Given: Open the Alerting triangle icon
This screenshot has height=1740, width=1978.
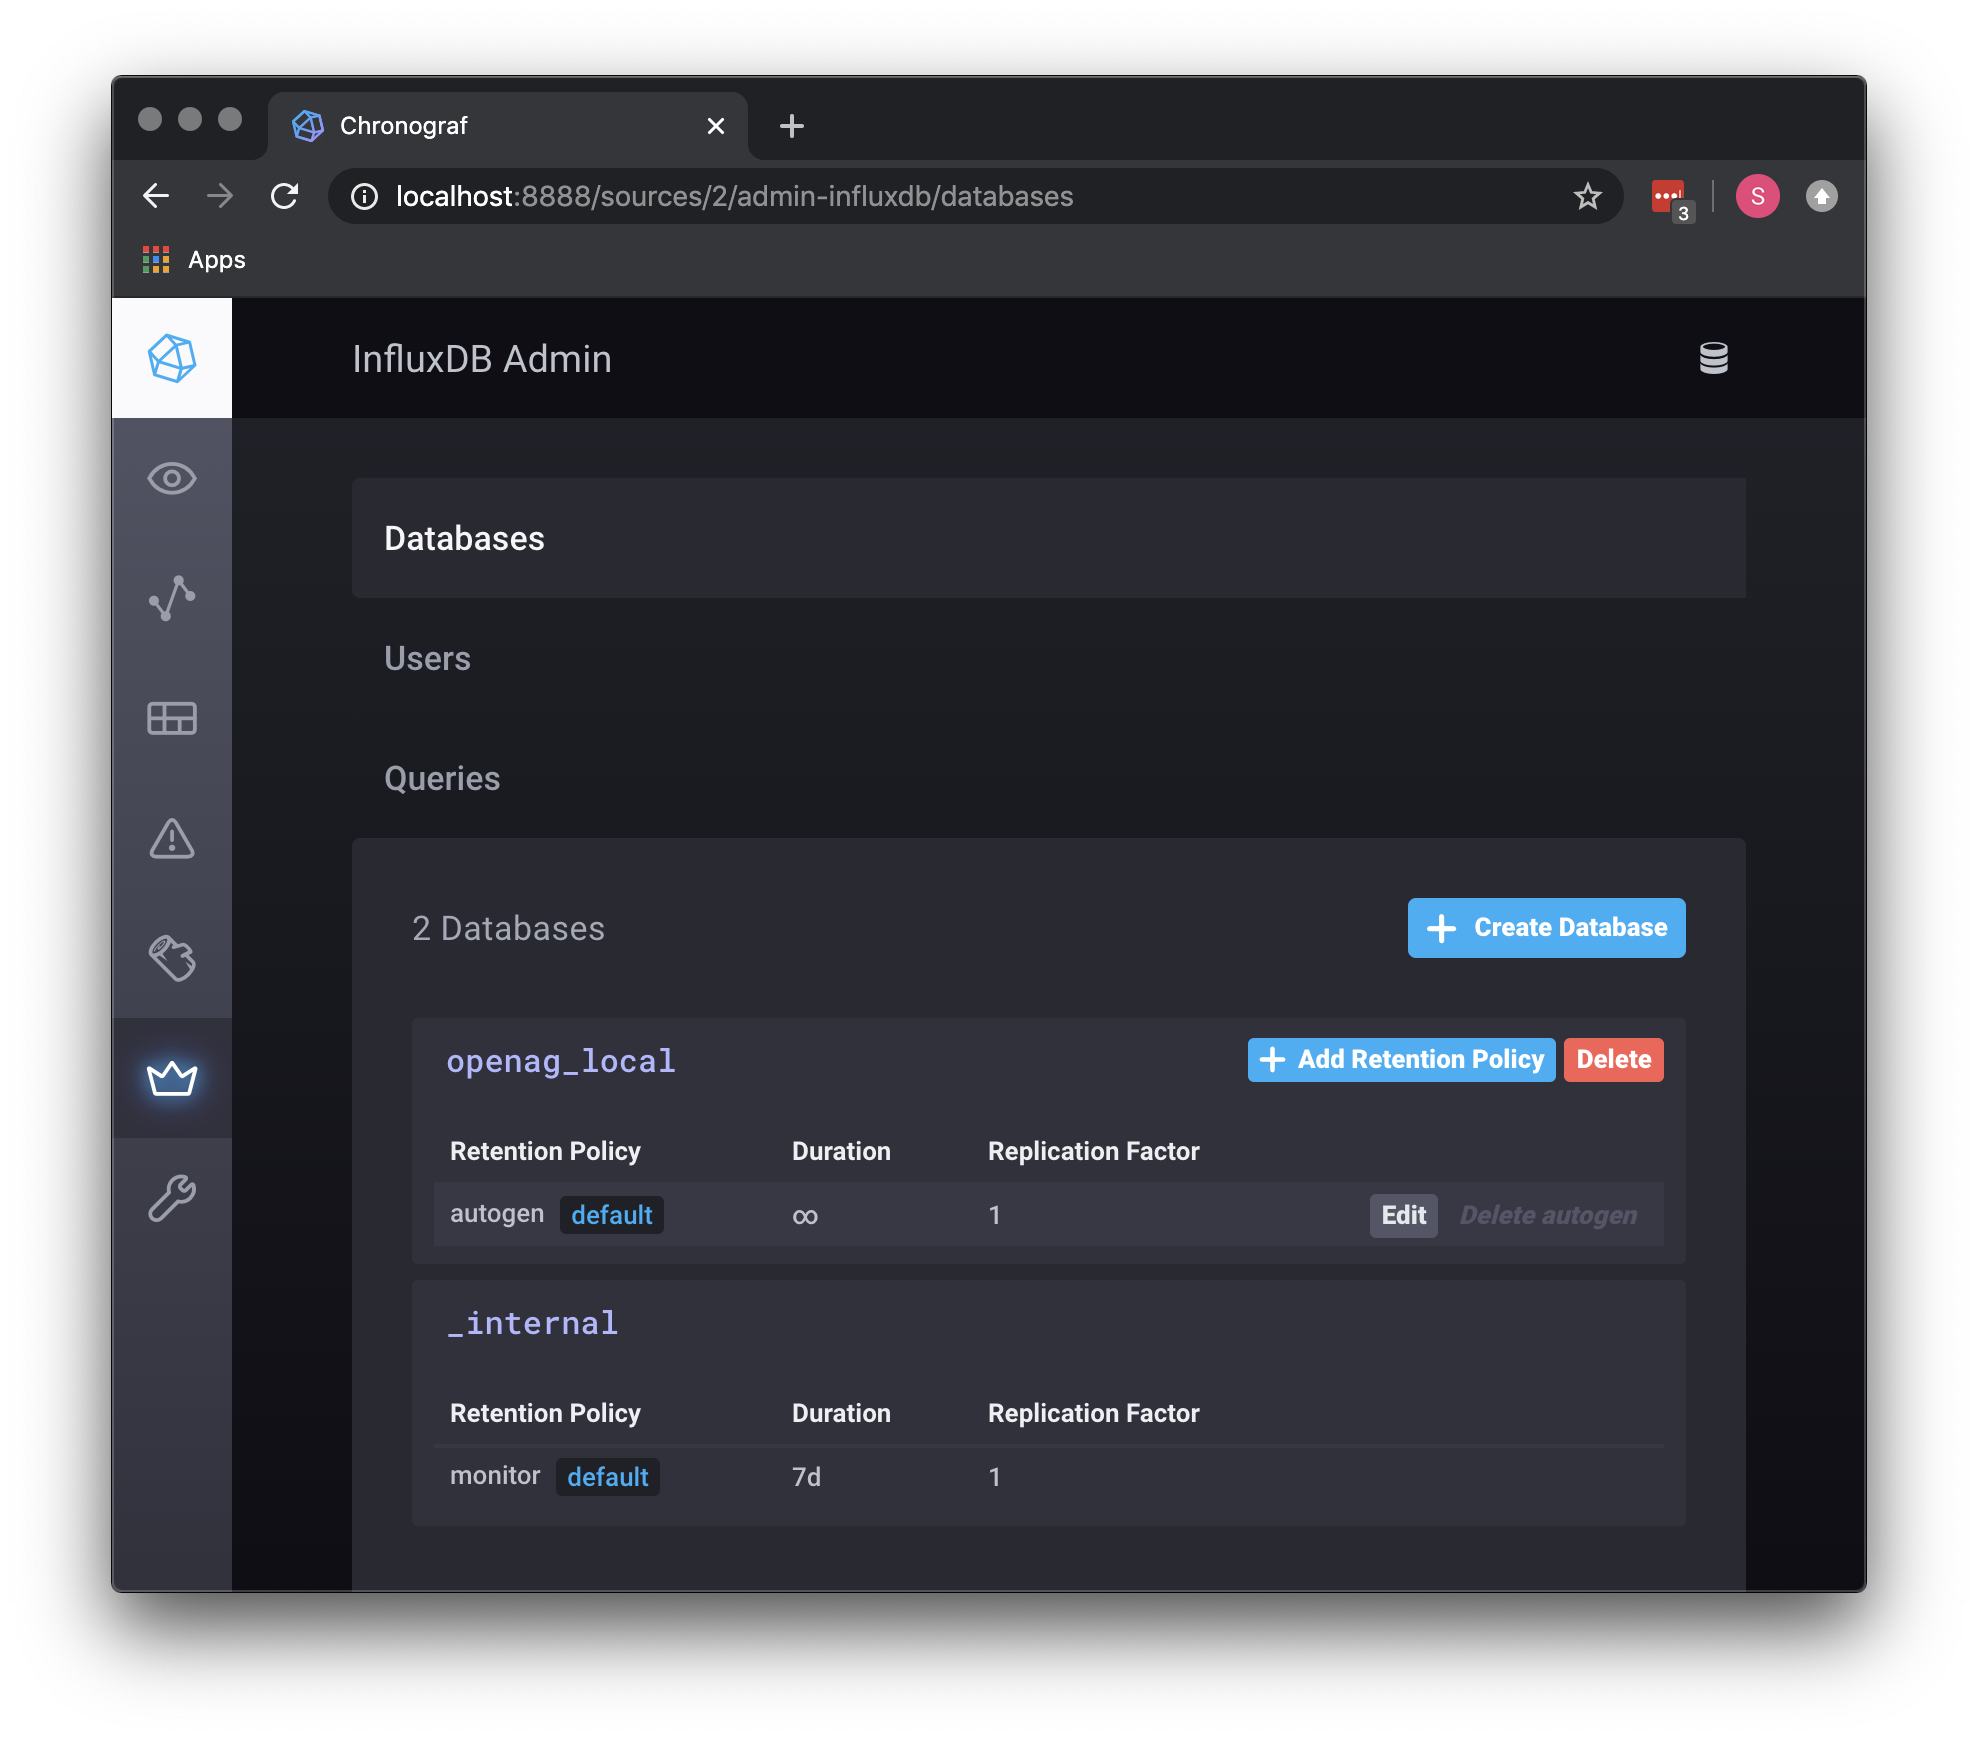Looking at the screenshot, I should pos(172,838).
